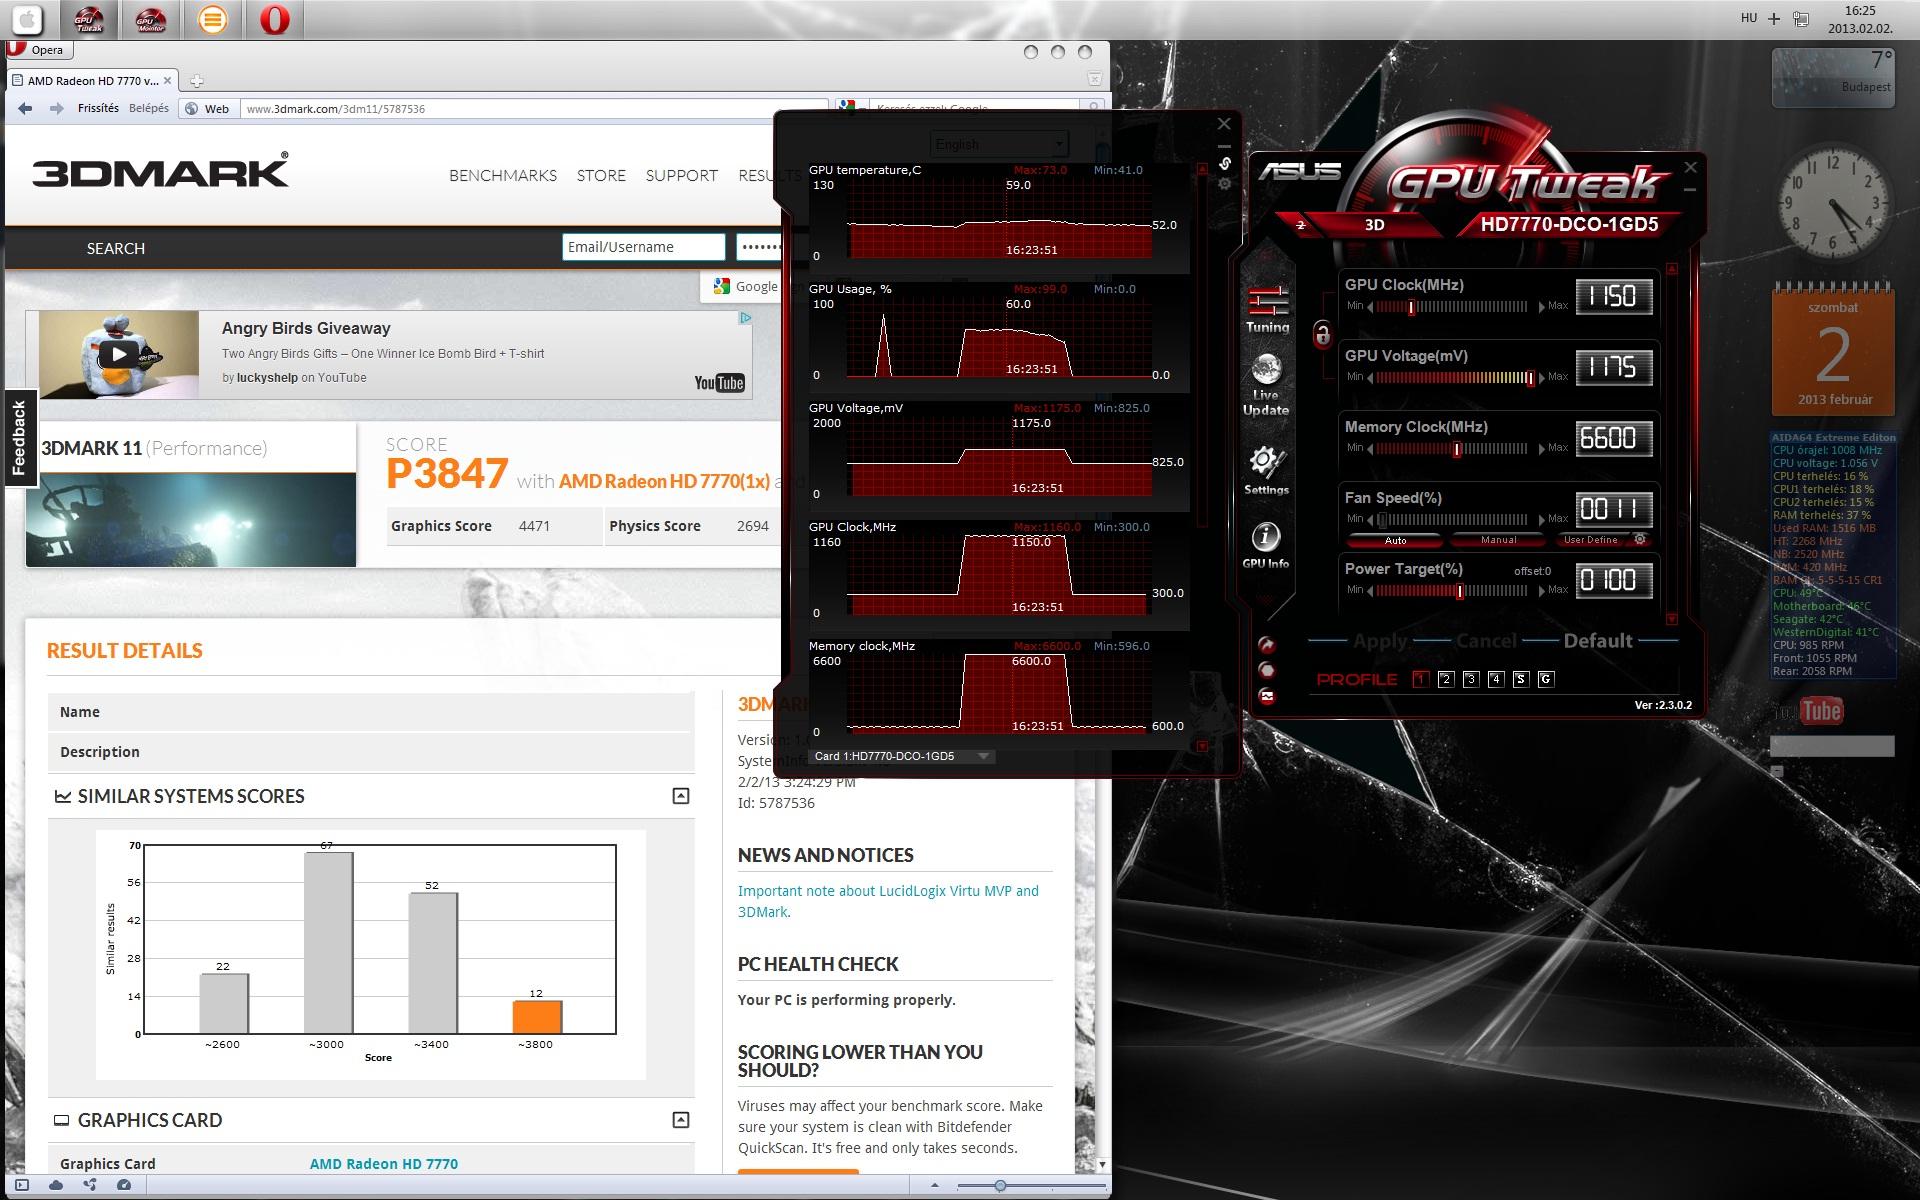Image resolution: width=1920 pixels, height=1200 pixels.
Task: Select profile 2 in GPU Tweak
Action: click(1445, 679)
